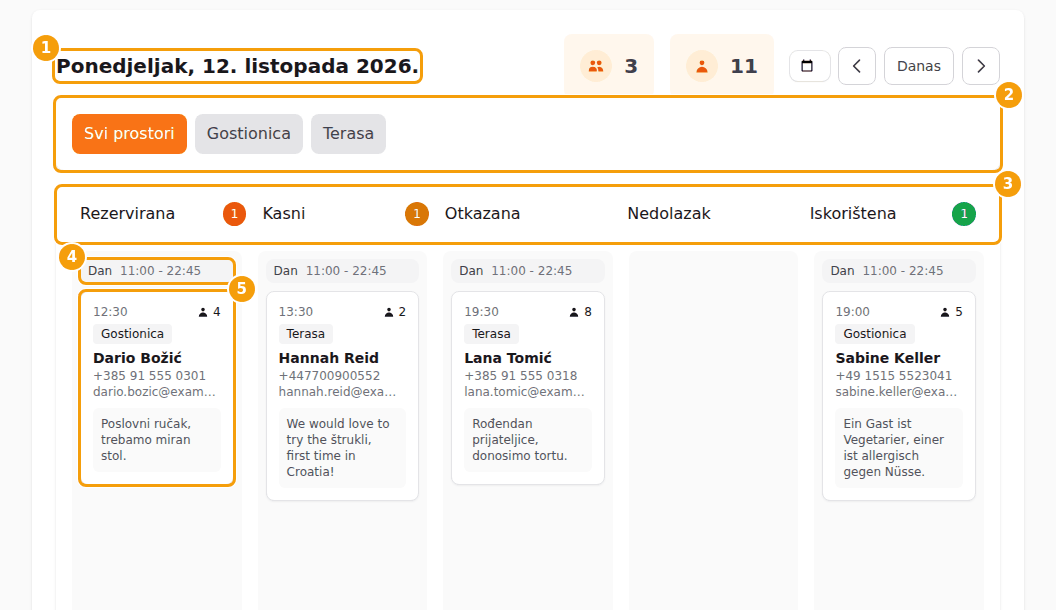Click phone number +49 1515 5523041
Screen dimensions: 1056x610
point(894,376)
